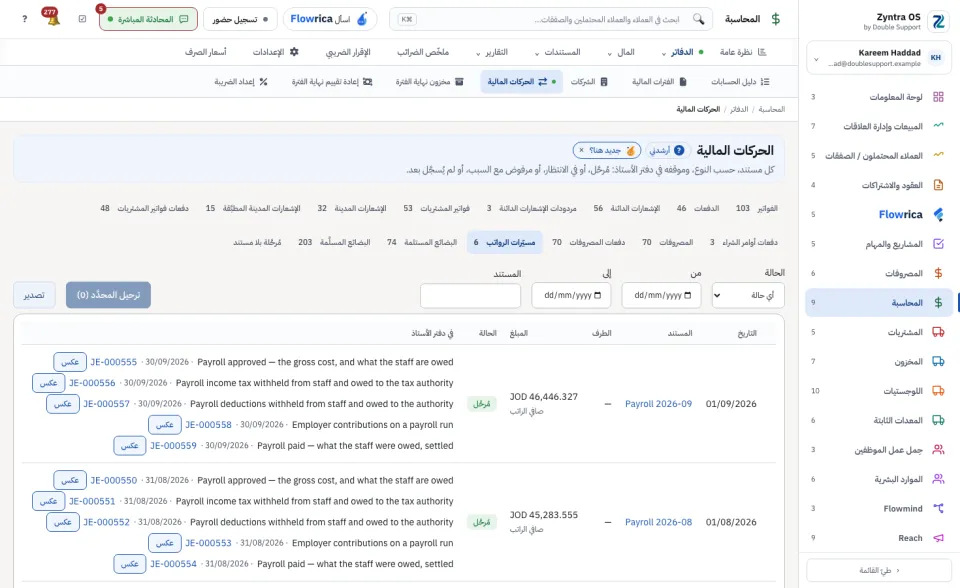Screen dimensions: 960x588
Task: Open the Reach megaphone sidebar icon
Action: pos(938,538)
